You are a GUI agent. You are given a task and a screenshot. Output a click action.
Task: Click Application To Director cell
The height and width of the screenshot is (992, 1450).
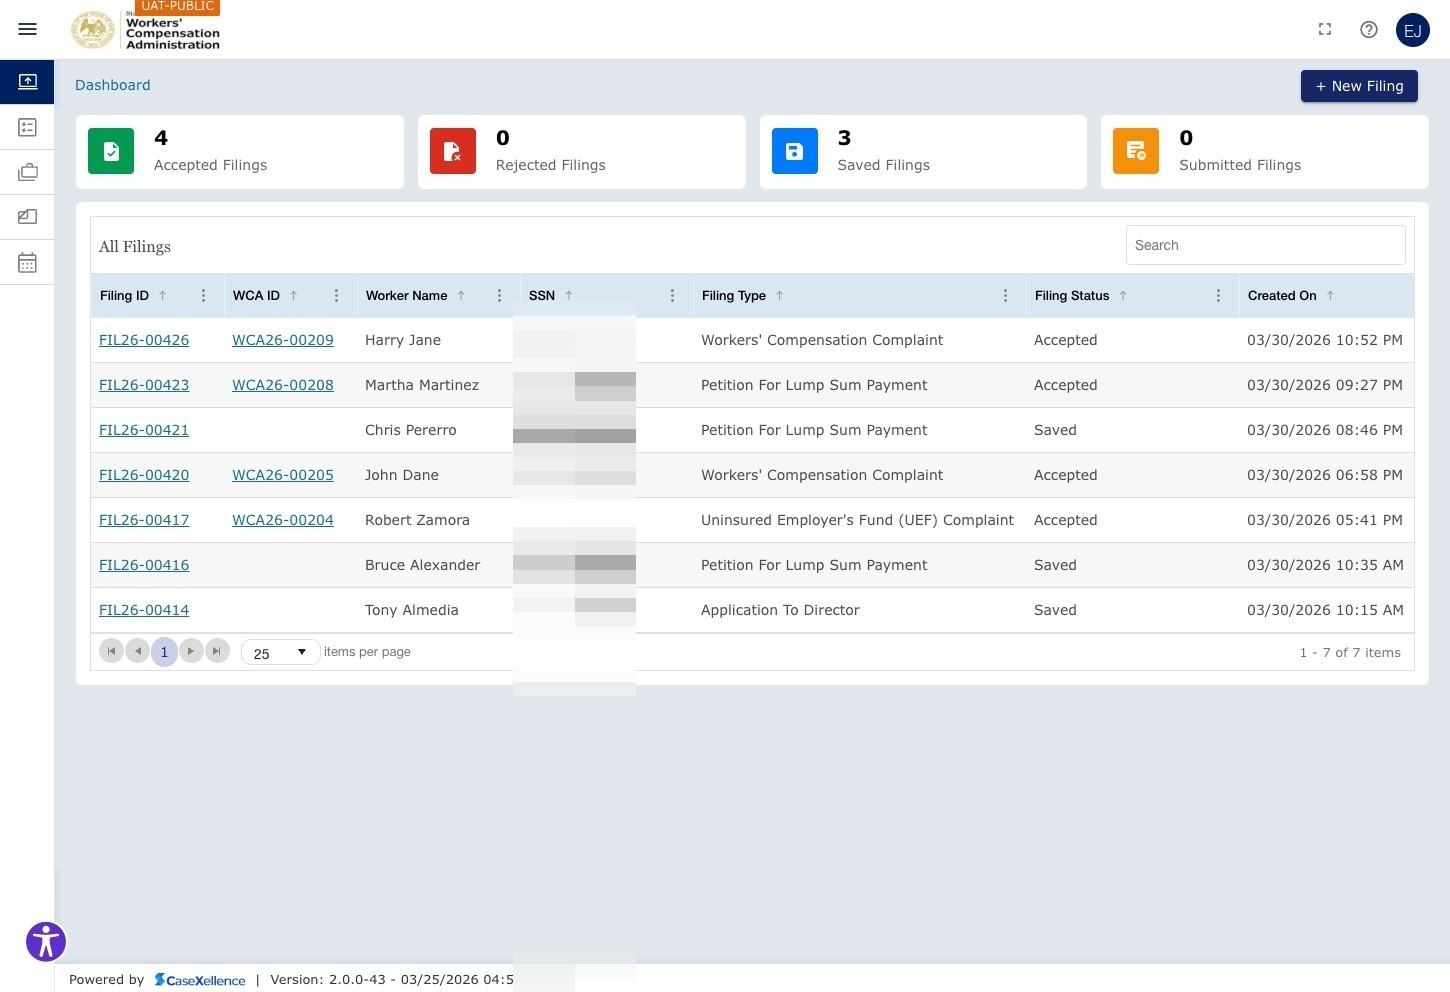tap(780, 610)
